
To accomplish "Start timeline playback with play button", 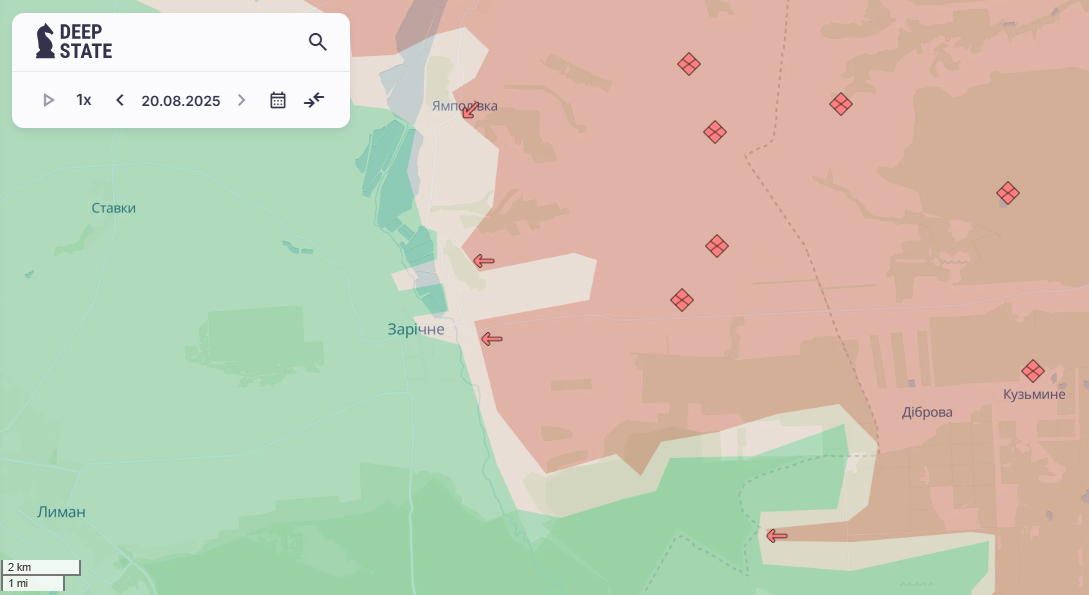I will (x=48, y=100).
